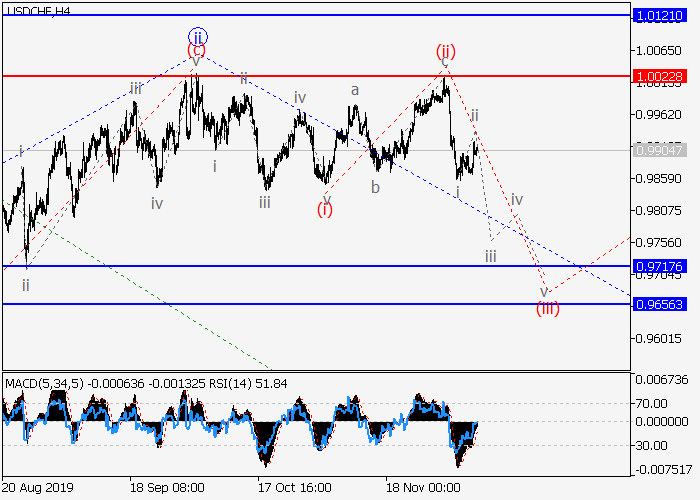The image size is (700, 500).
Task: Click the red (i) wave label
Action: 325,209
